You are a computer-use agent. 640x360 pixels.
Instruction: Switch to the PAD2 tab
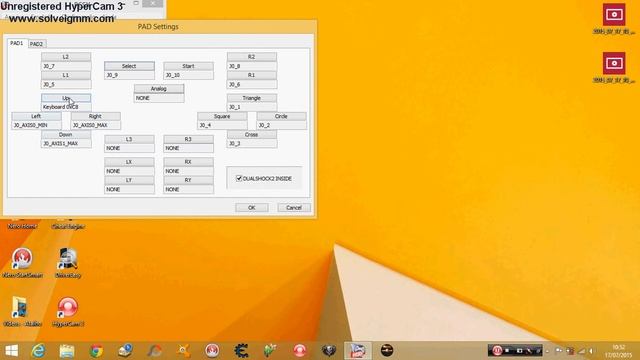(36, 44)
